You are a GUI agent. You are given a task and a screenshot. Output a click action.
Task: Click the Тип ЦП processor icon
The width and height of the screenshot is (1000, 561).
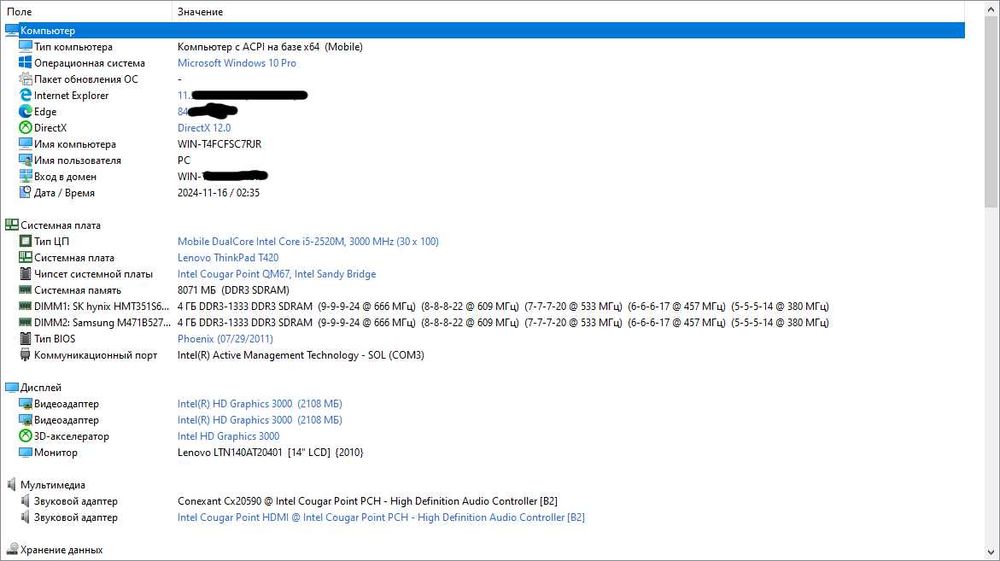[25, 241]
